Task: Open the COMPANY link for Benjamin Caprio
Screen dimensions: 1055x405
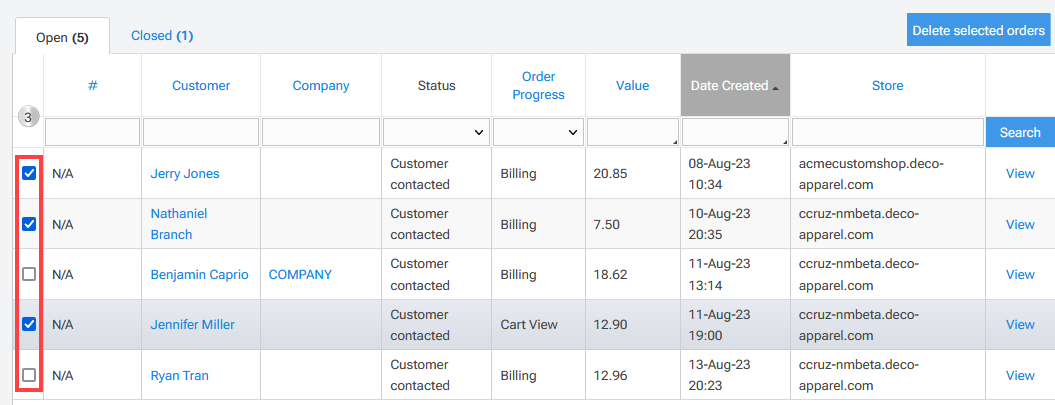Action: tap(300, 274)
